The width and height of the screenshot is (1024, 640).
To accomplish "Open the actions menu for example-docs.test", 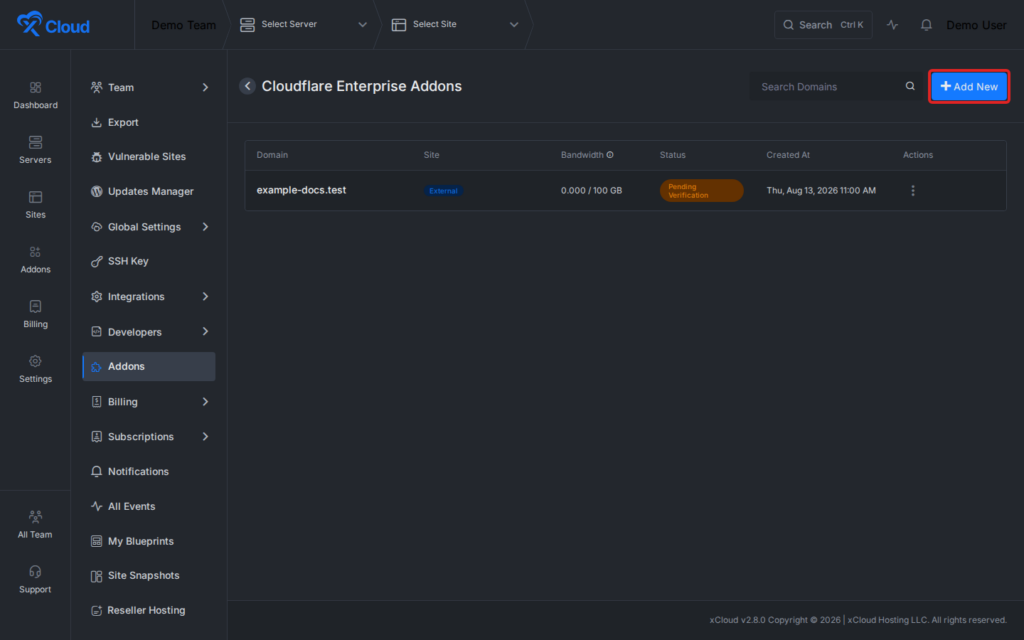I will (913, 191).
